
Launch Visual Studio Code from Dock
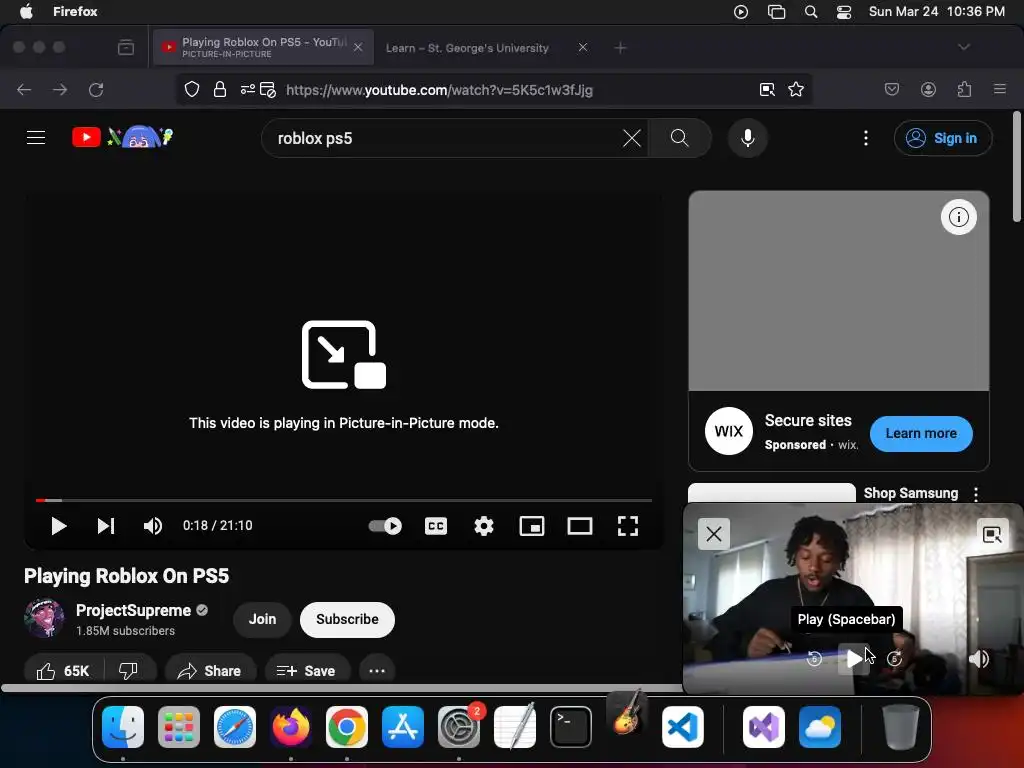(x=682, y=726)
